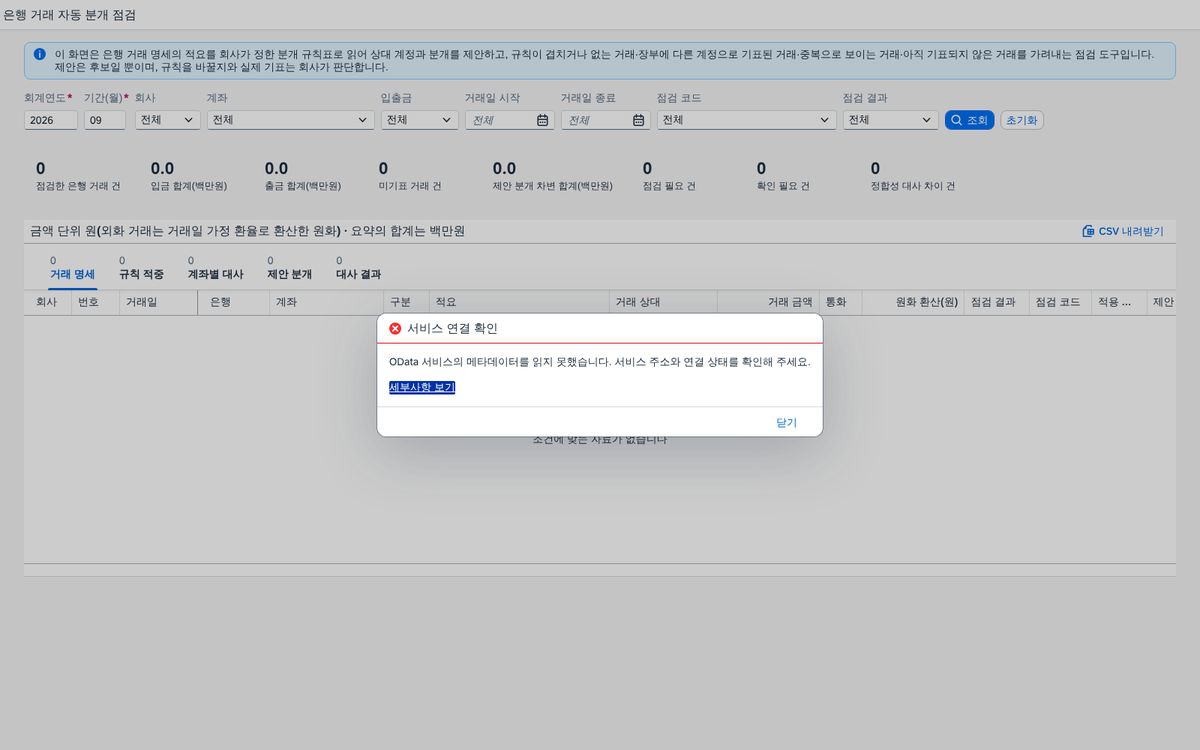Screen dimensions: 1200x750
Task: Download data via CSV 내려받기
Action: click(x=1123, y=231)
